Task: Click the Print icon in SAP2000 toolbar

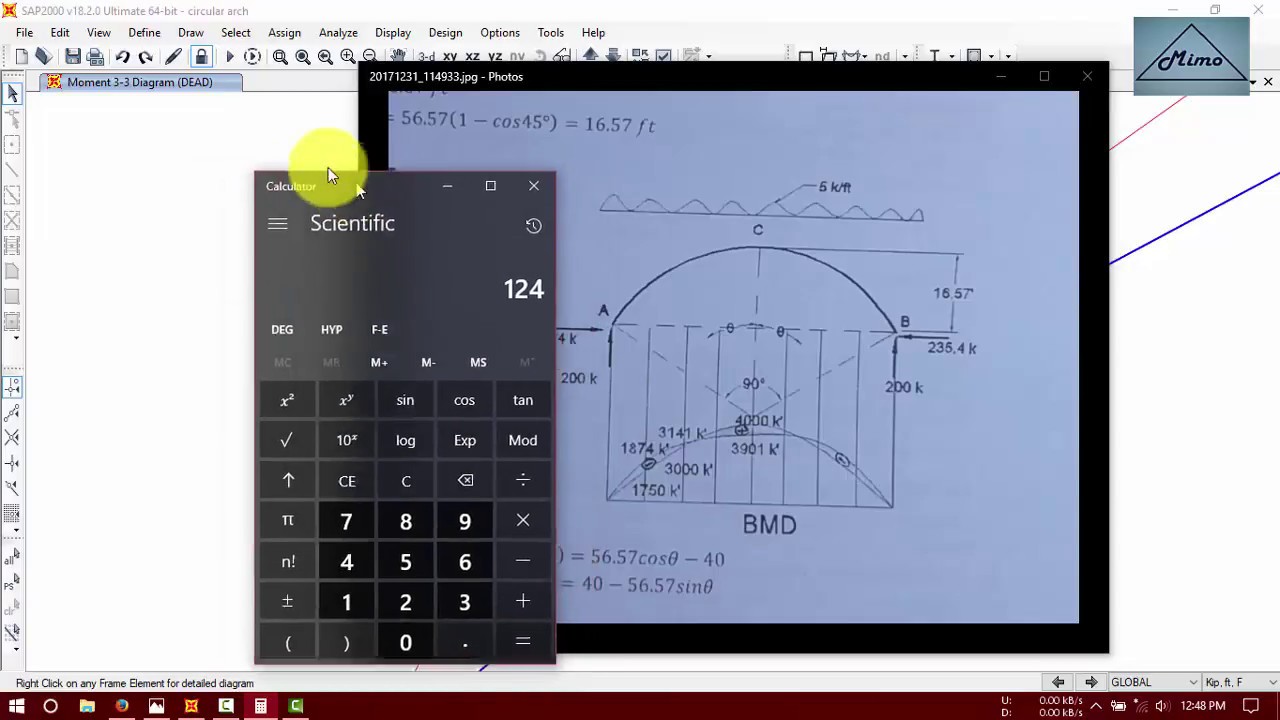Action: tap(95, 57)
